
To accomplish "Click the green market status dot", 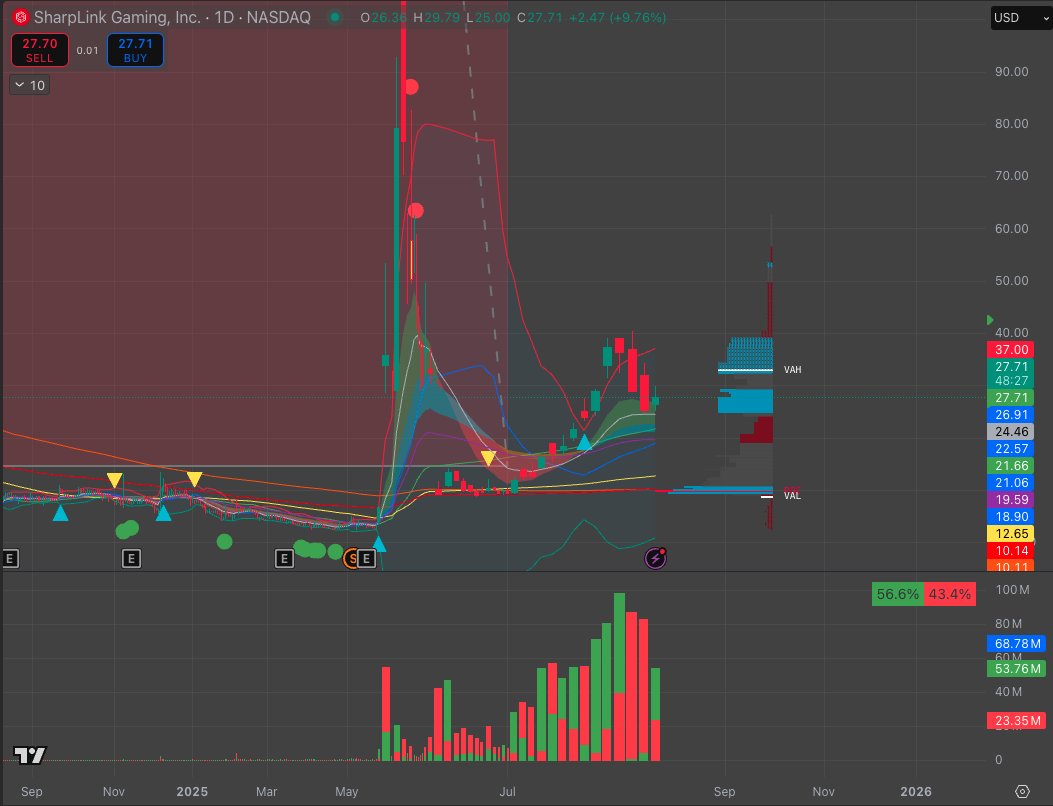I will pyautogui.click(x=334, y=17).
